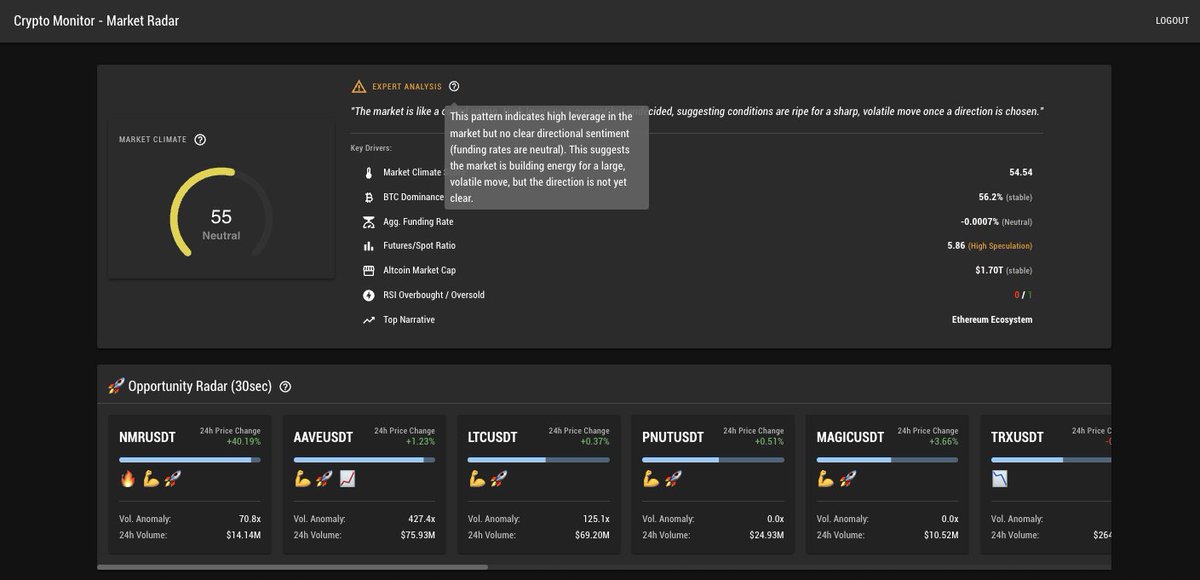Open the MAGICUSDT card title
Viewport: 1200px width, 580px height.
850,438
